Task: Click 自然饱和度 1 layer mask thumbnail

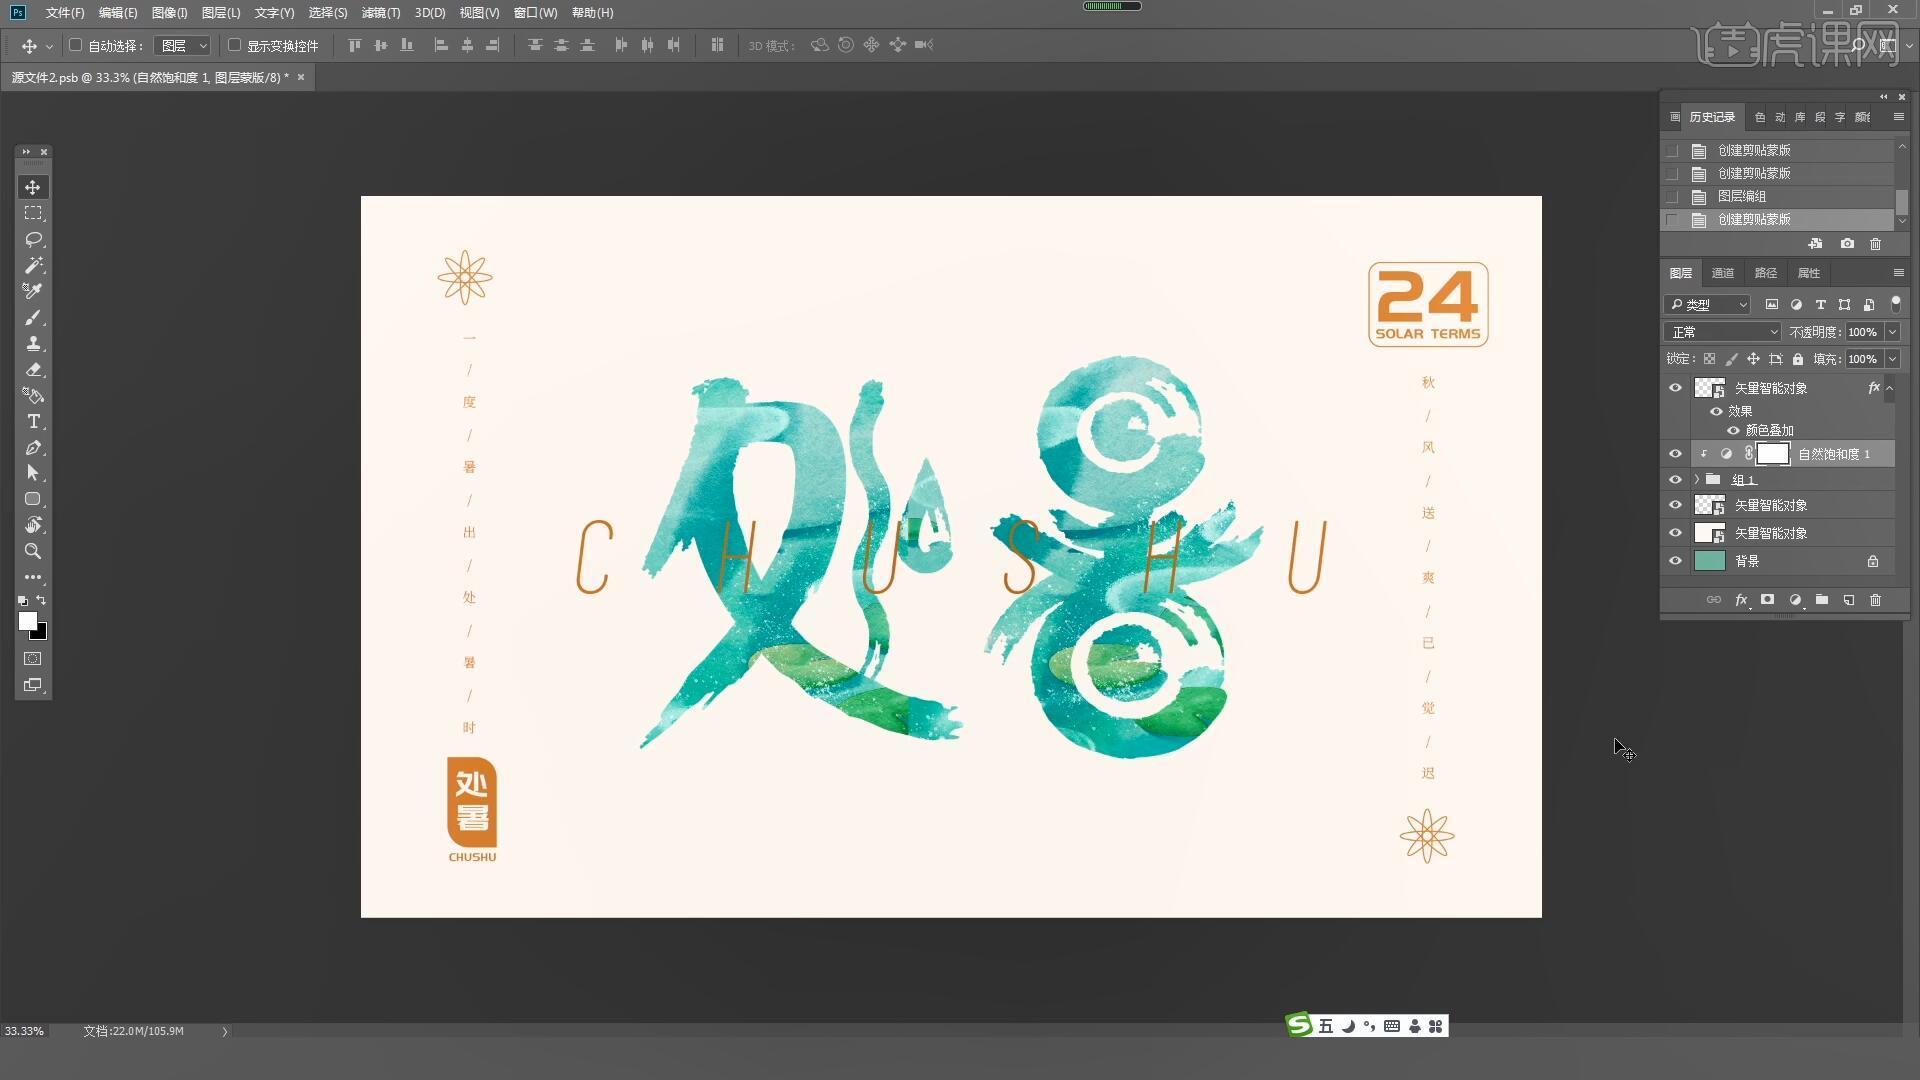Action: [x=1772, y=454]
